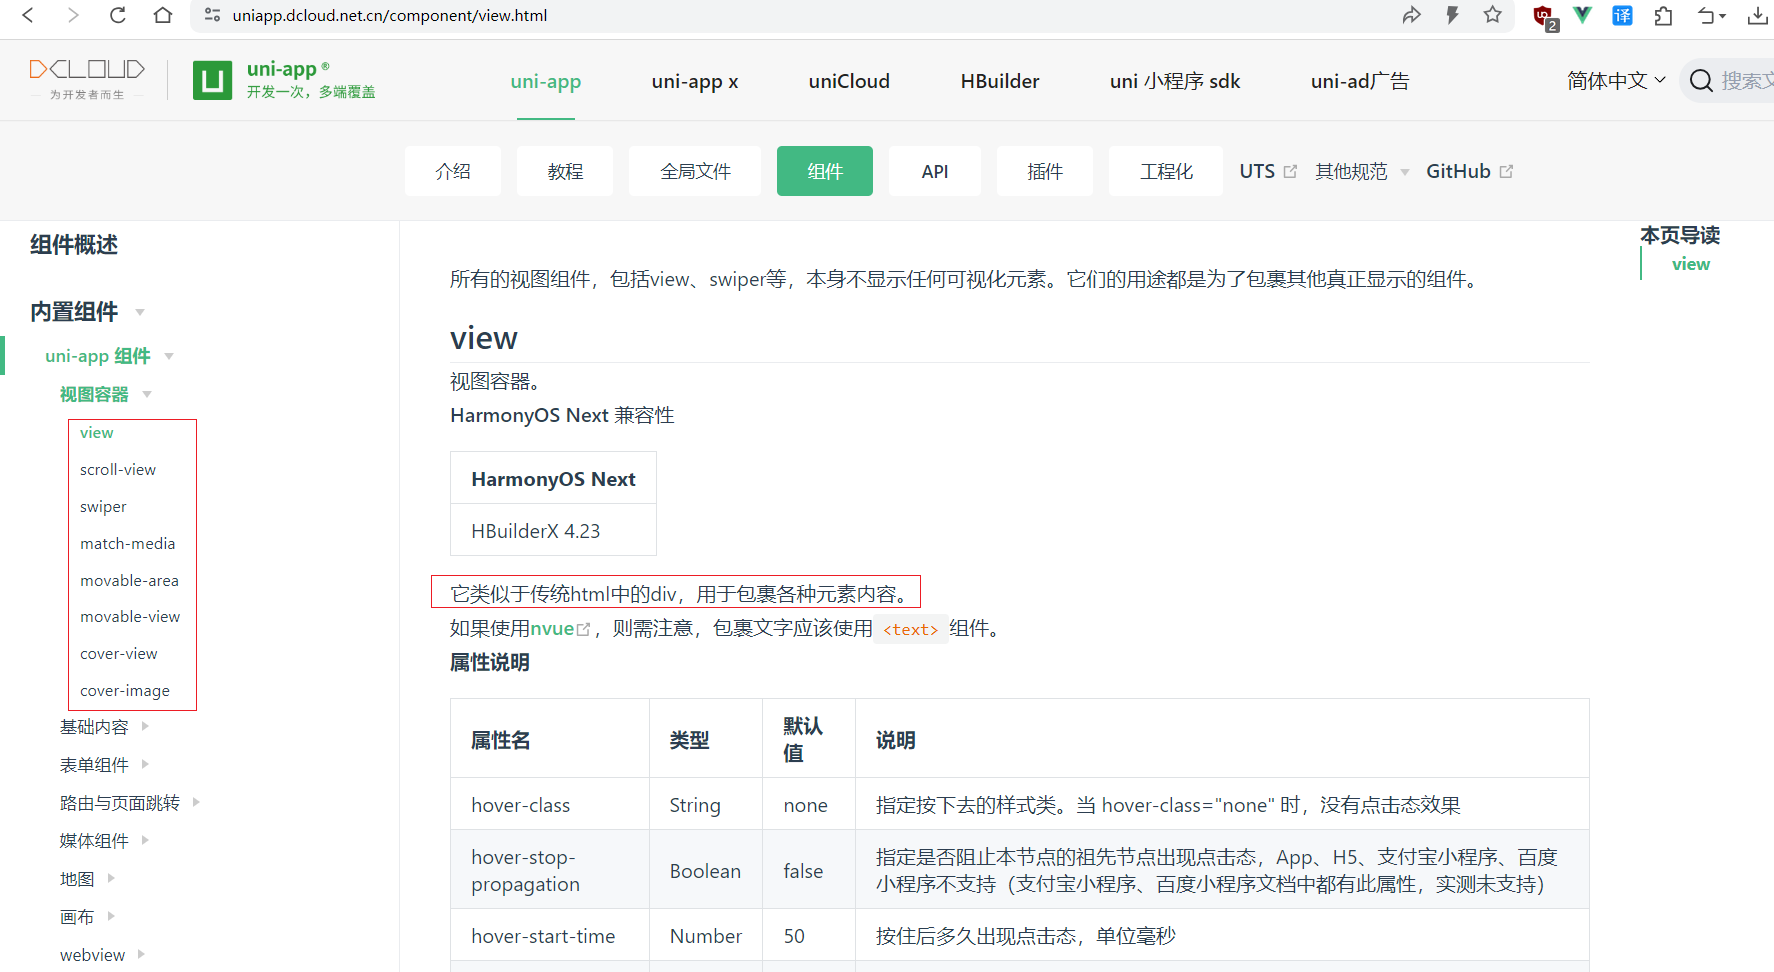
Task: Open 组件 section button
Action: pos(825,171)
